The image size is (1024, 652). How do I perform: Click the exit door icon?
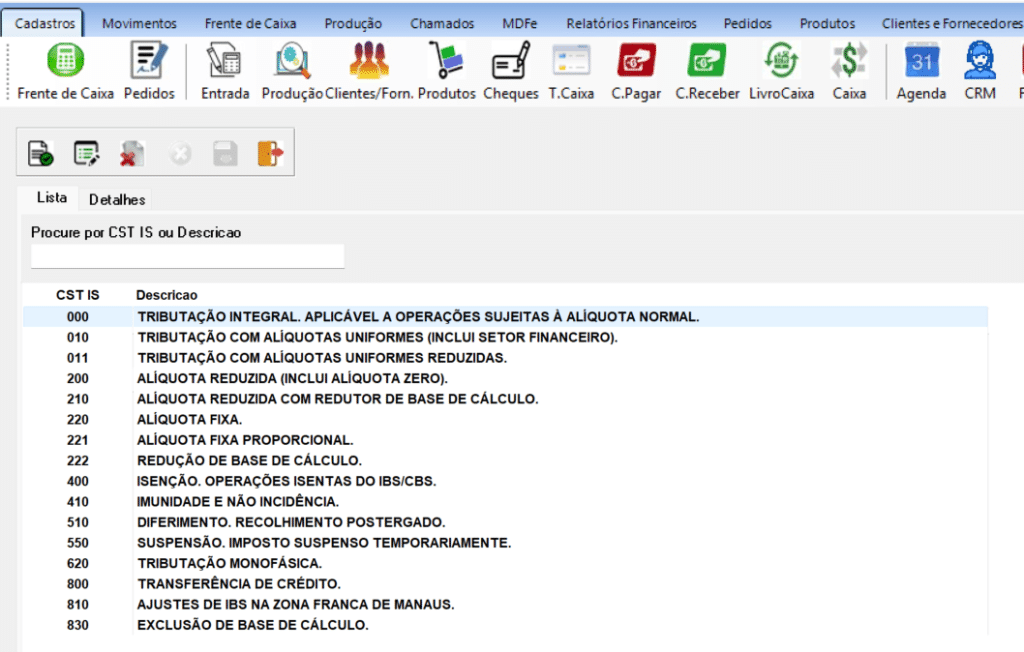pyautogui.click(x=270, y=153)
